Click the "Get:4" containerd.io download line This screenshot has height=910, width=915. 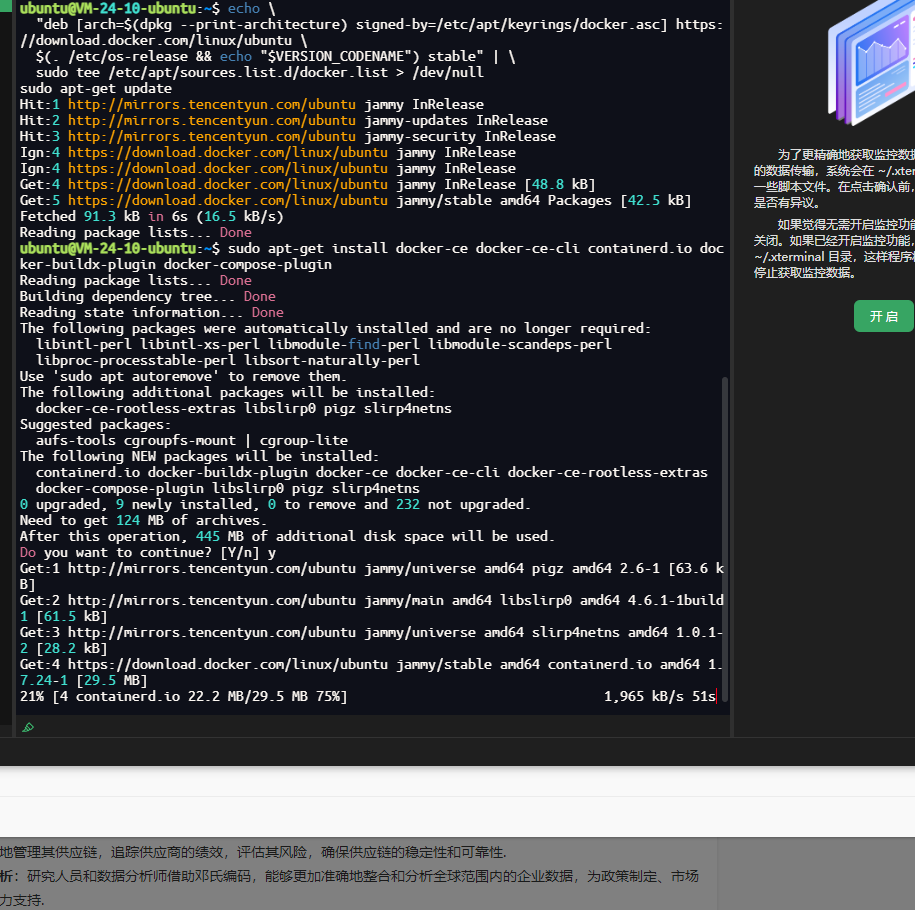pyautogui.click(x=372, y=672)
